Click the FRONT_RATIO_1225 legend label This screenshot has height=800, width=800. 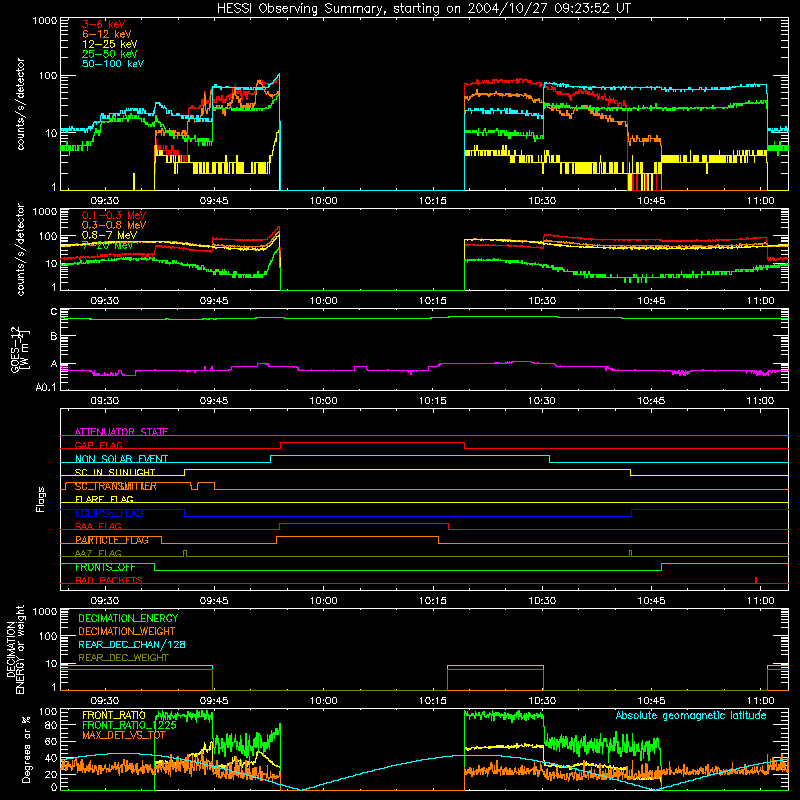click(129, 725)
